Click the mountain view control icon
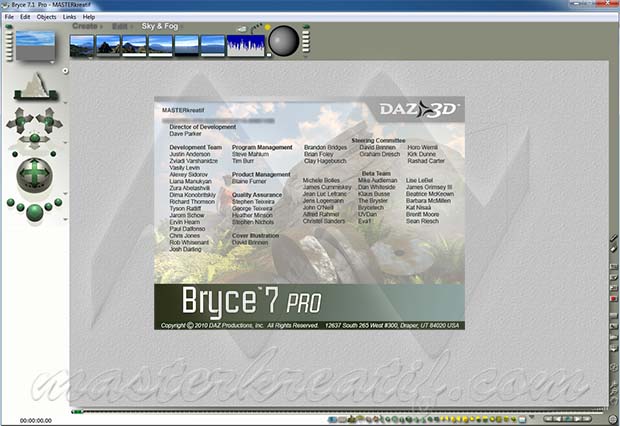The width and height of the screenshot is (620, 426). point(36,86)
